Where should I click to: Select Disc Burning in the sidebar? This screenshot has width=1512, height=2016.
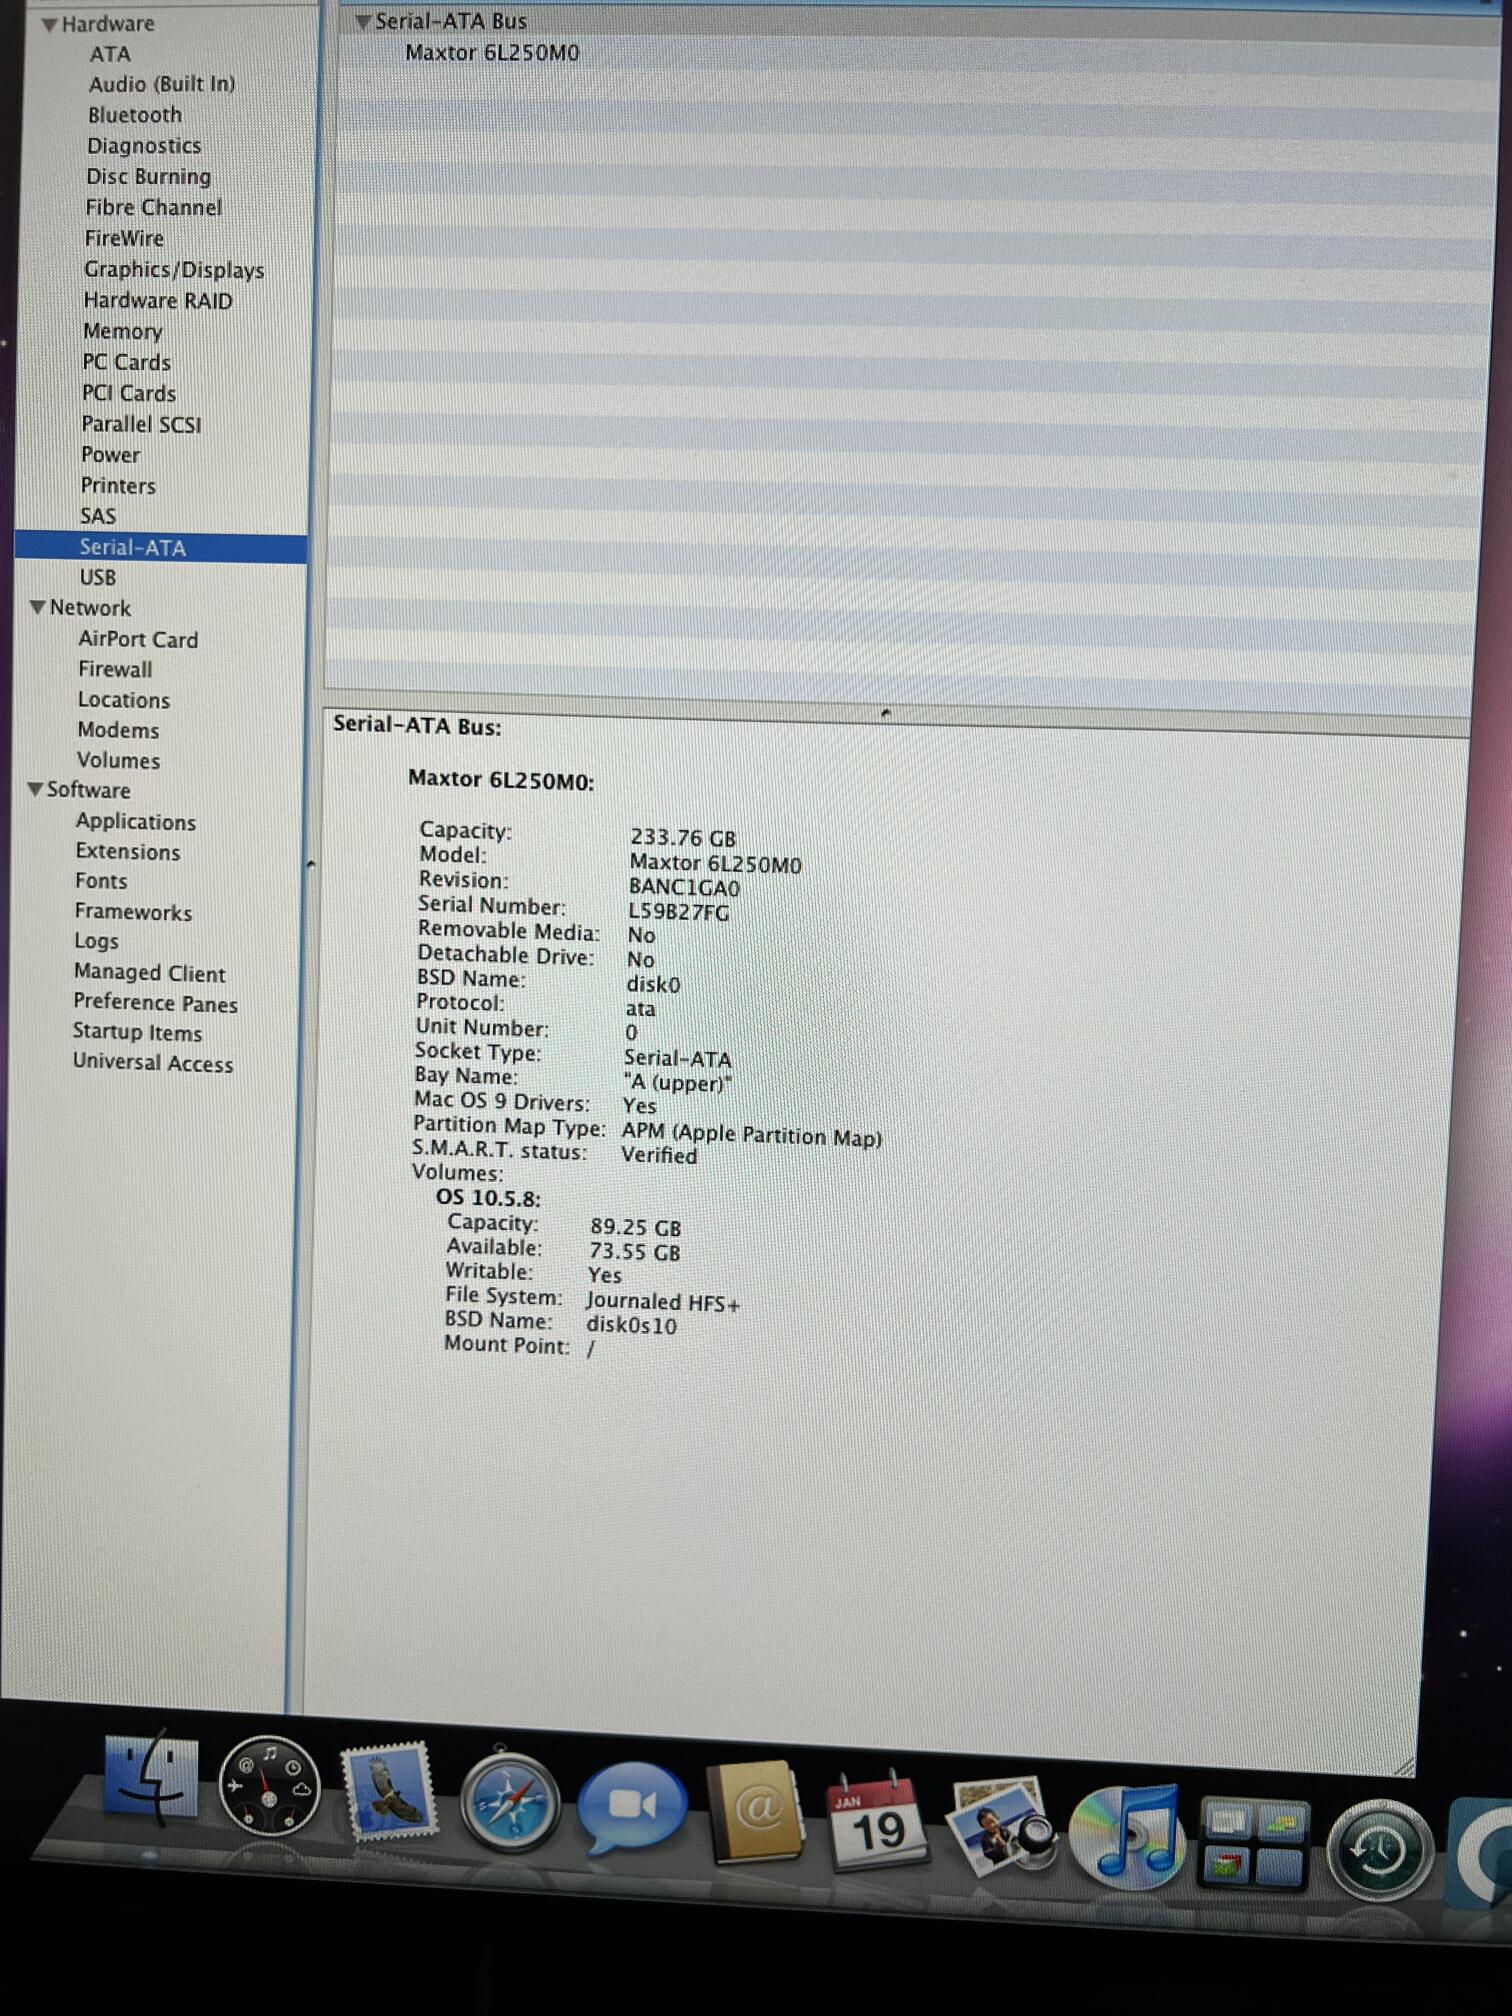(x=149, y=177)
